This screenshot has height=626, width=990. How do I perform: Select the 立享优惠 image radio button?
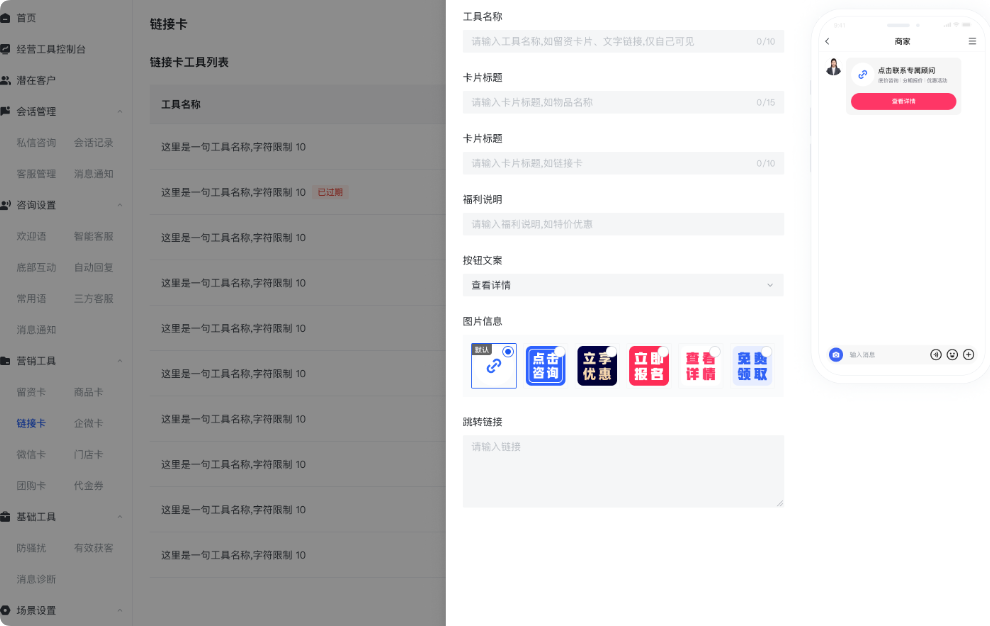point(611,351)
